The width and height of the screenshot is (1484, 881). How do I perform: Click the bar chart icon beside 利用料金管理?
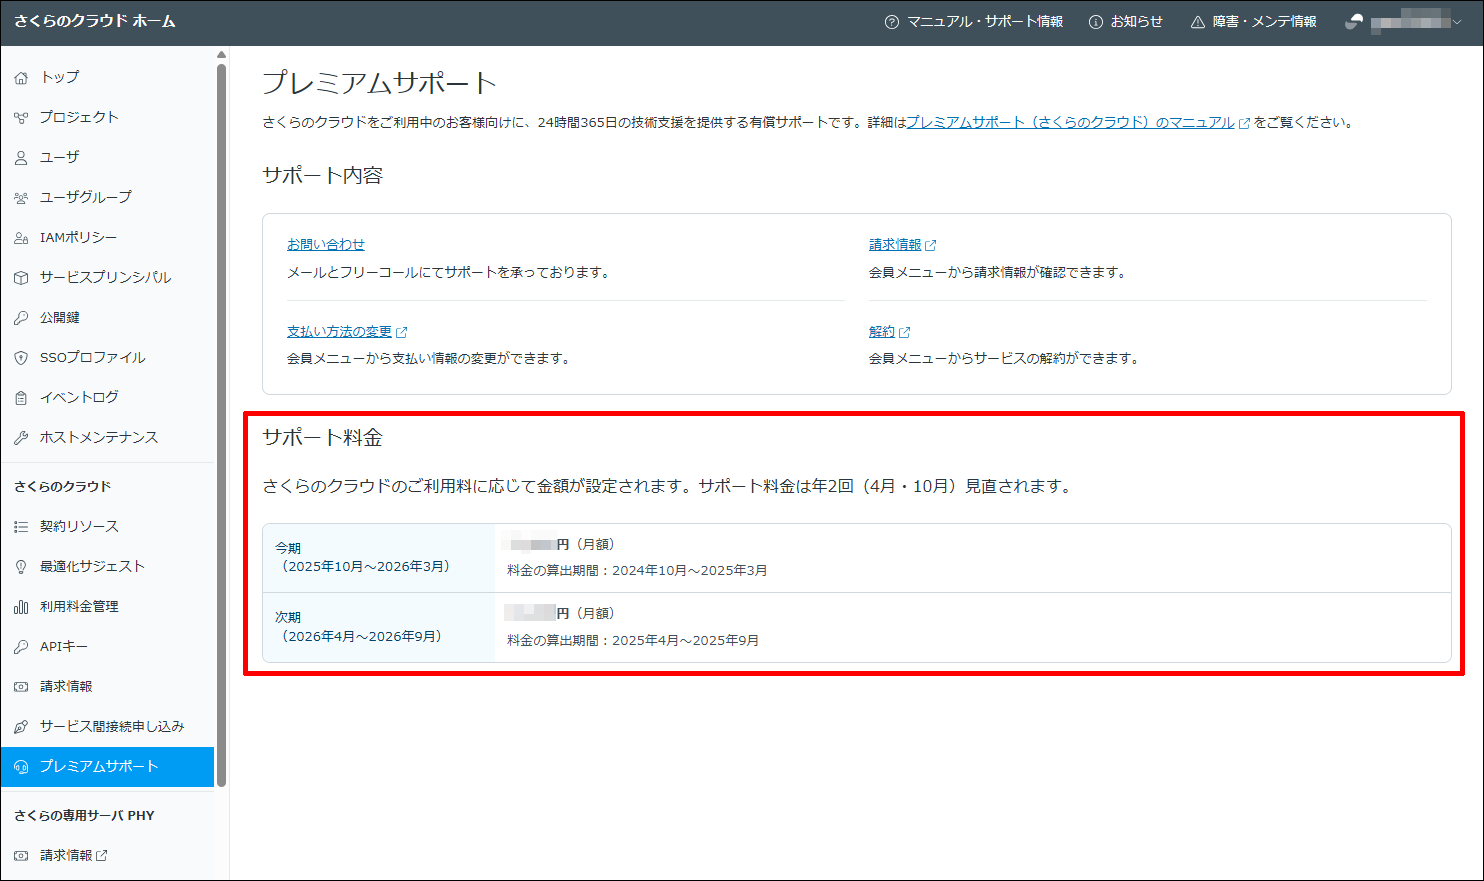[x=21, y=607]
